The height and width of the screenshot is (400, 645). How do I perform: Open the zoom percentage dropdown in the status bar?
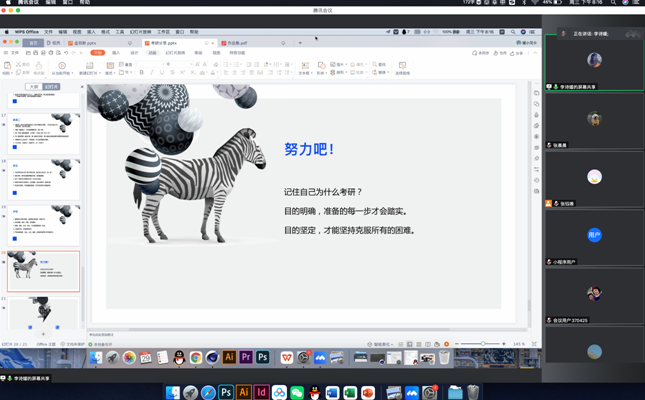click(521, 344)
